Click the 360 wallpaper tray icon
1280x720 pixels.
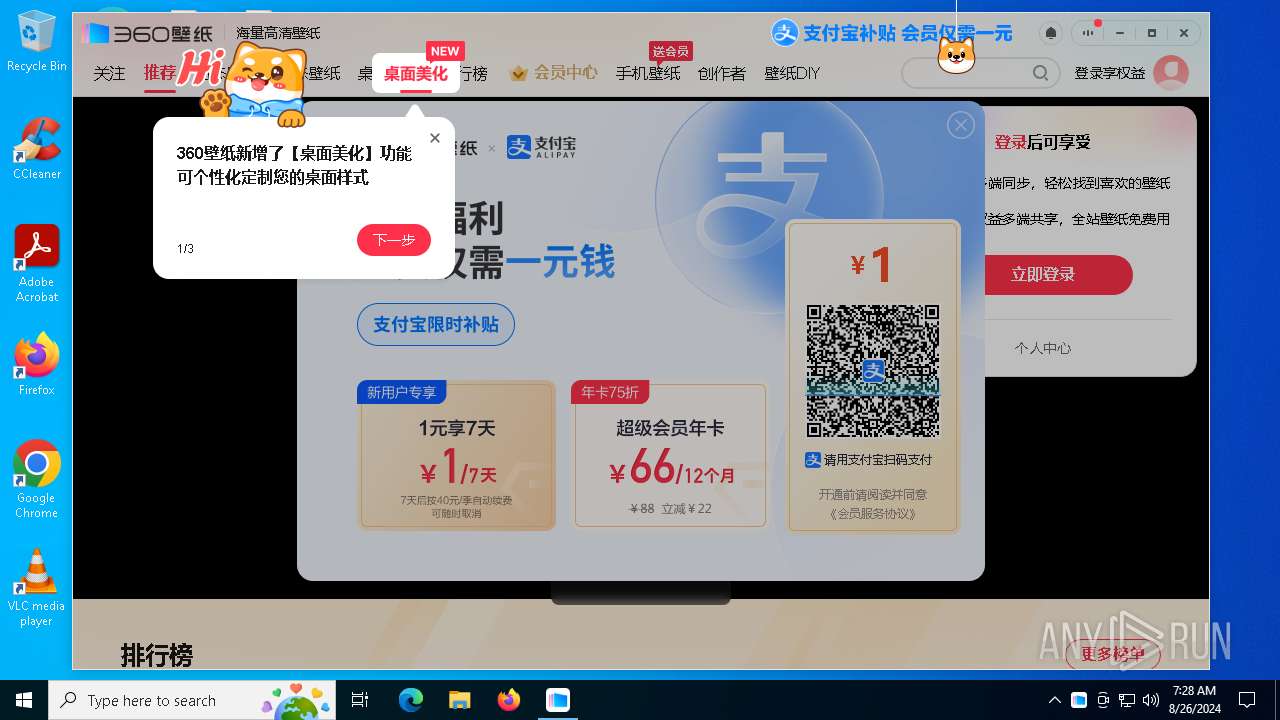[x=1079, y=700]
